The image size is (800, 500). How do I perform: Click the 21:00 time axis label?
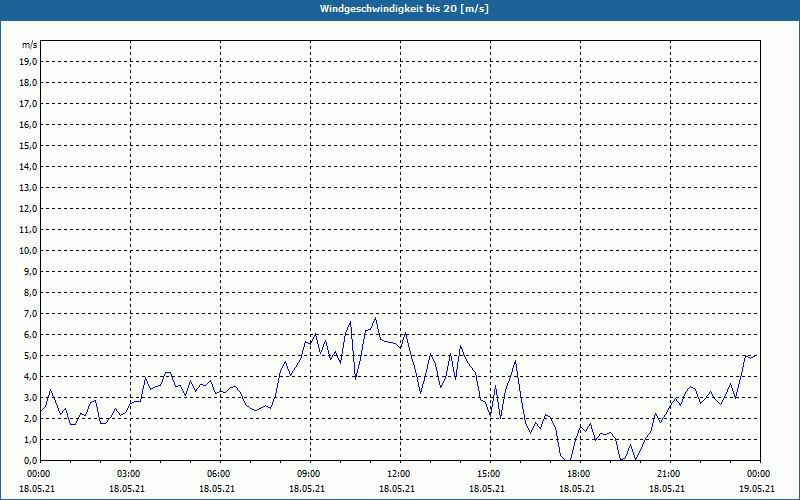point(670,474)
